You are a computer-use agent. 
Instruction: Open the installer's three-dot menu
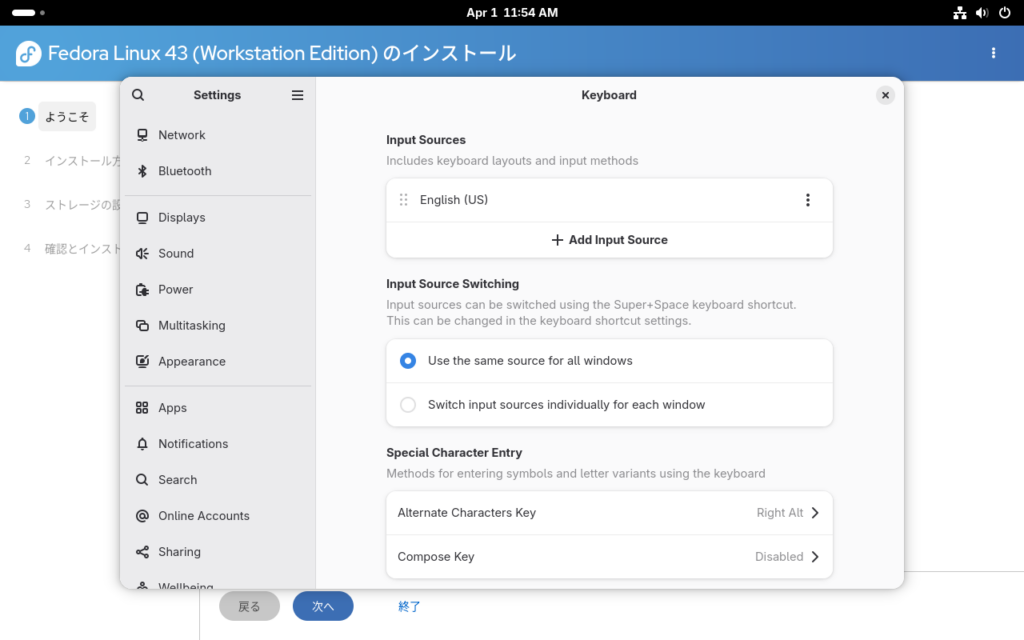(993, 53)
